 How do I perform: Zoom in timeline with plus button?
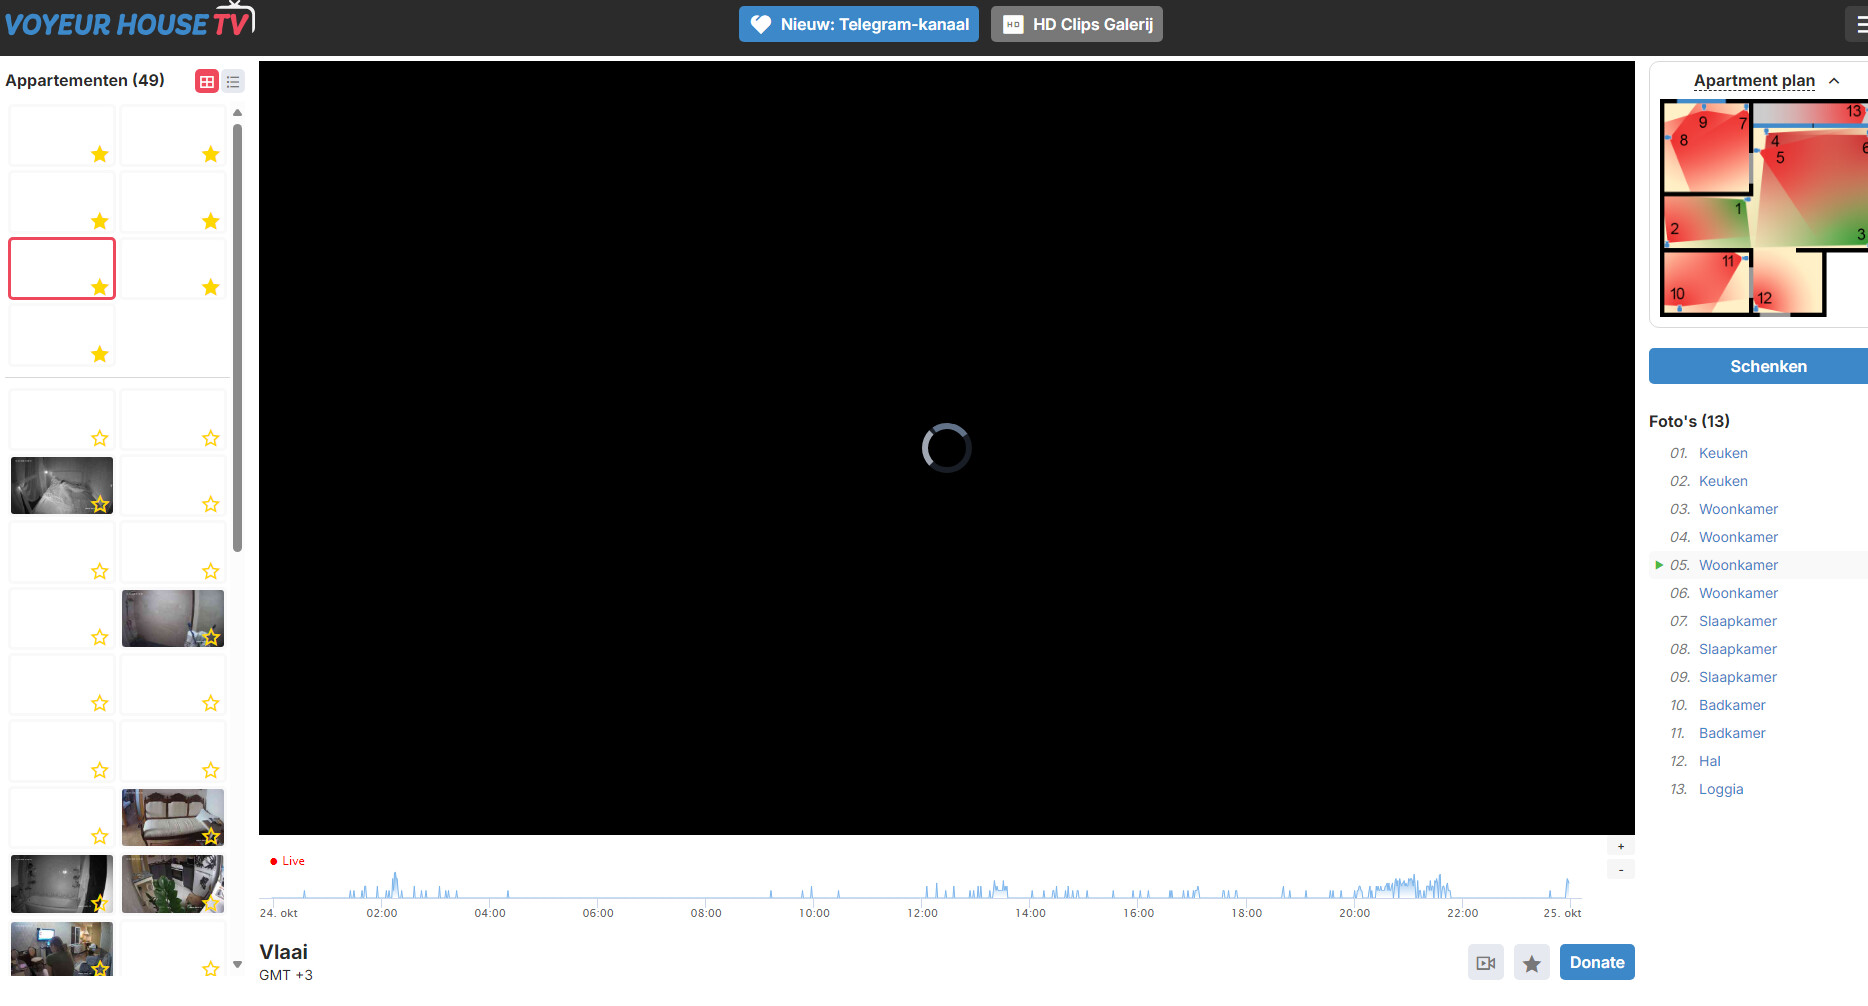1621,847
